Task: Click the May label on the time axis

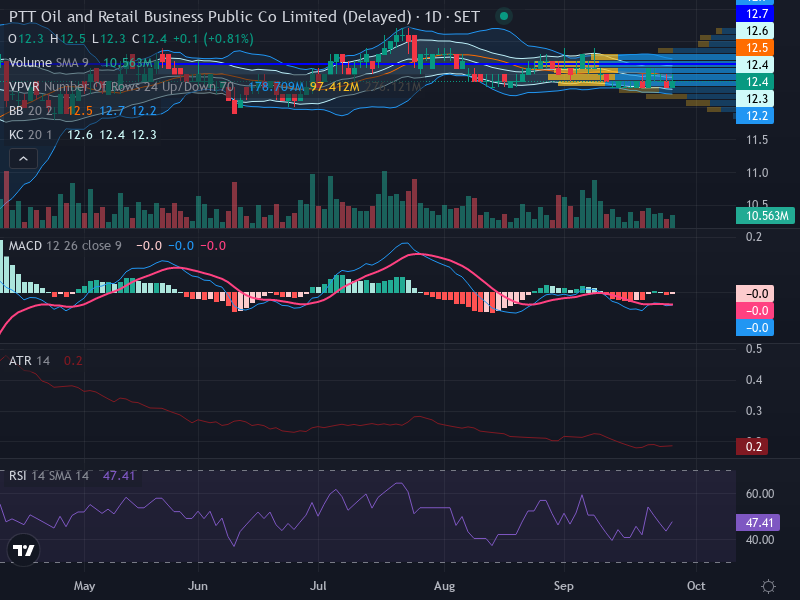Action: pos(84,586)
